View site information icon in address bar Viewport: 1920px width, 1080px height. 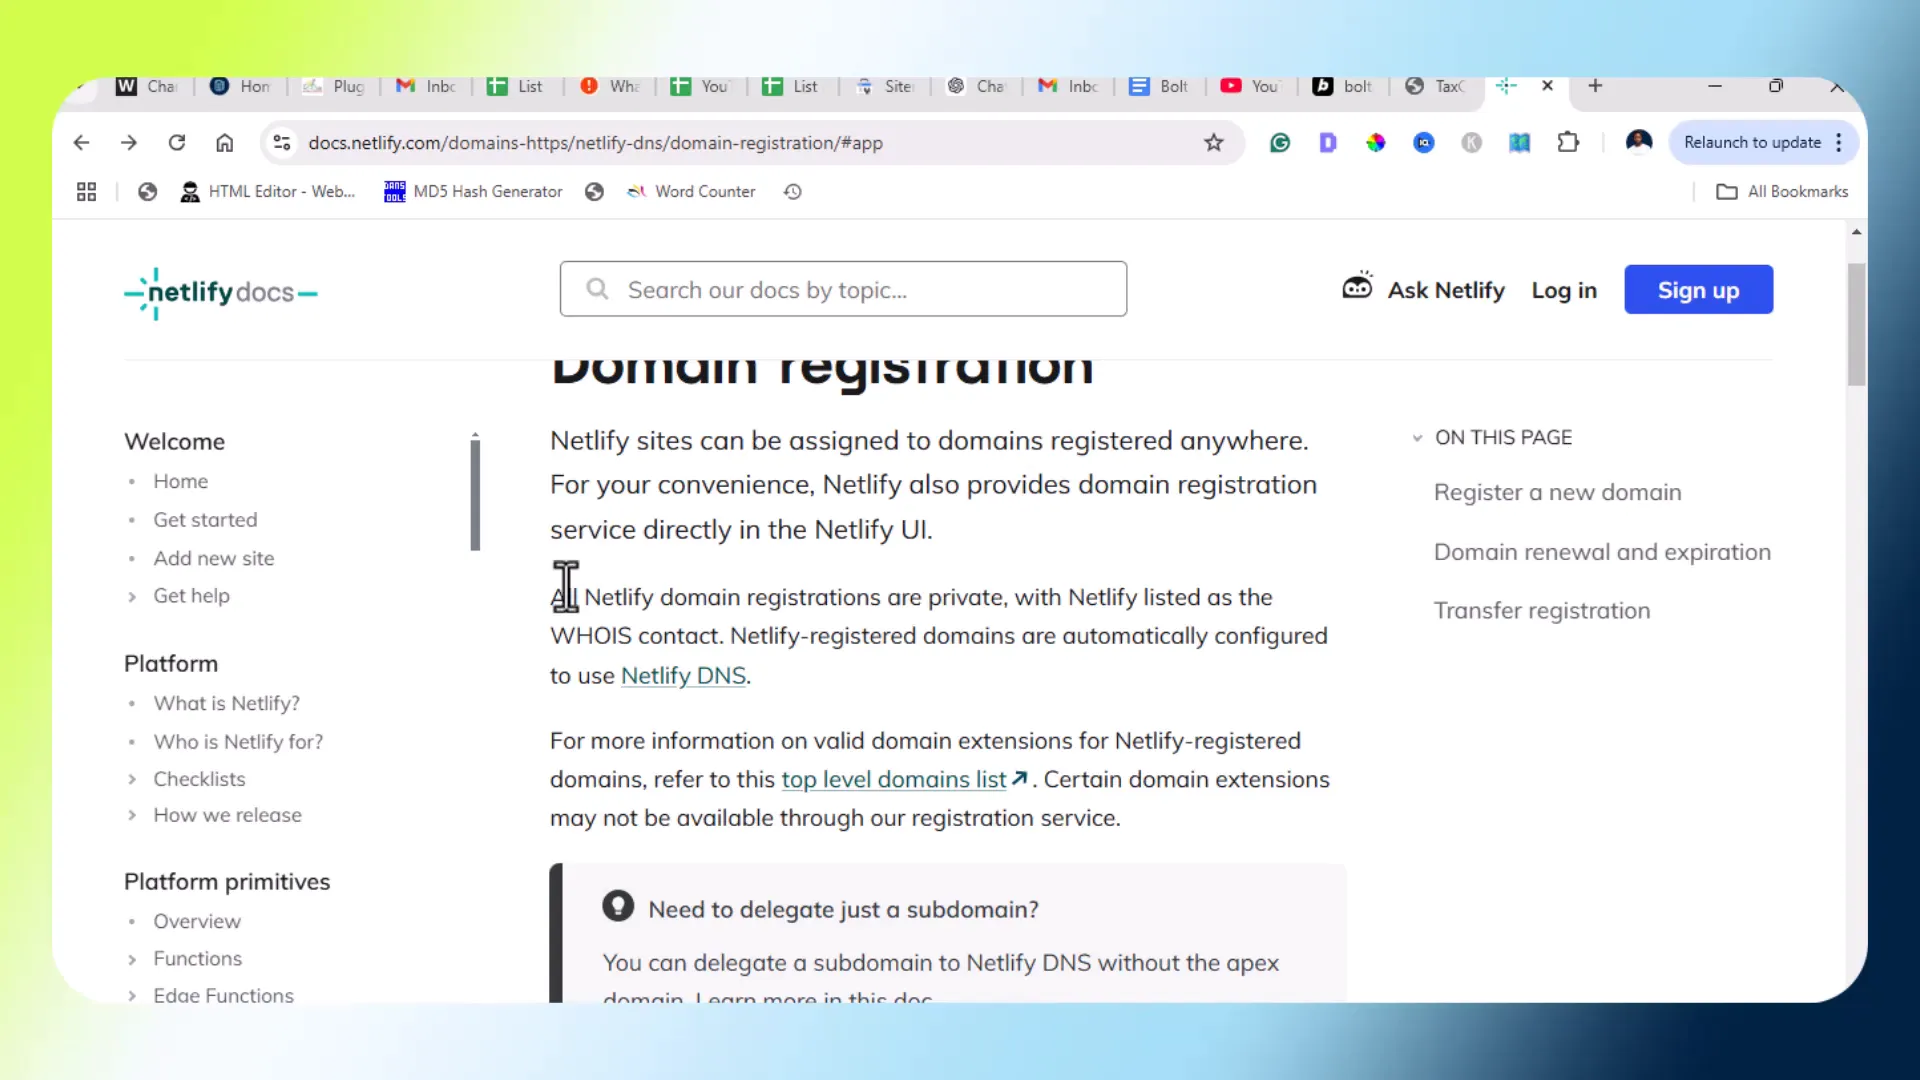282,143
